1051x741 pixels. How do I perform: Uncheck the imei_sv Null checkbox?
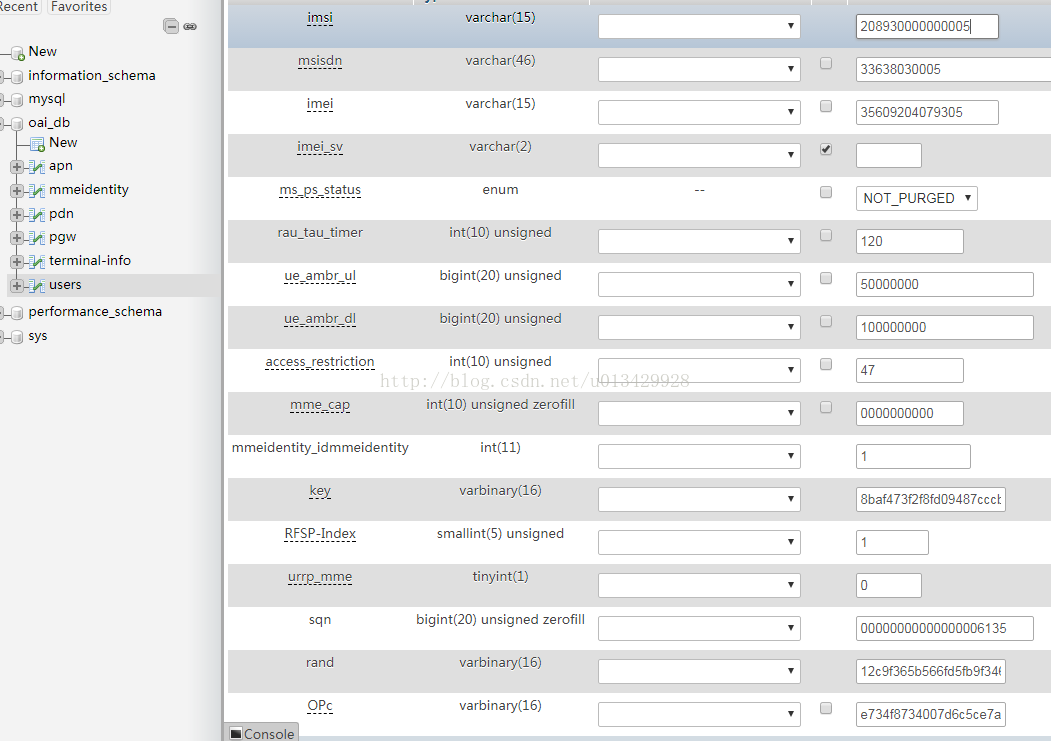tap(826, 149)
